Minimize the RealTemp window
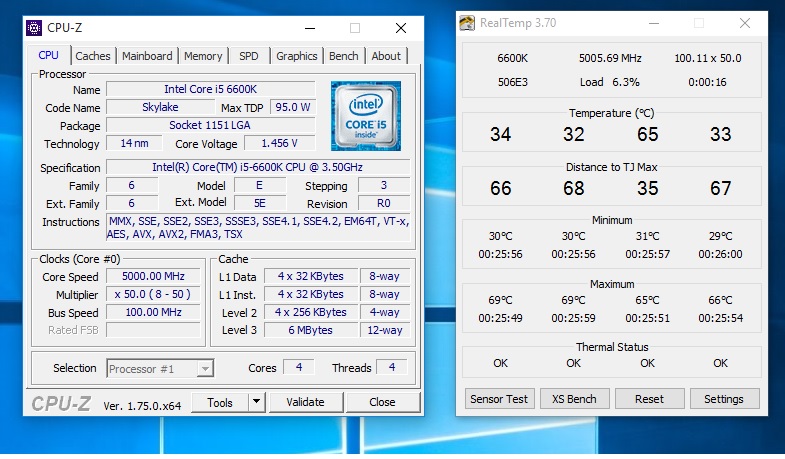 click(653, 24)
